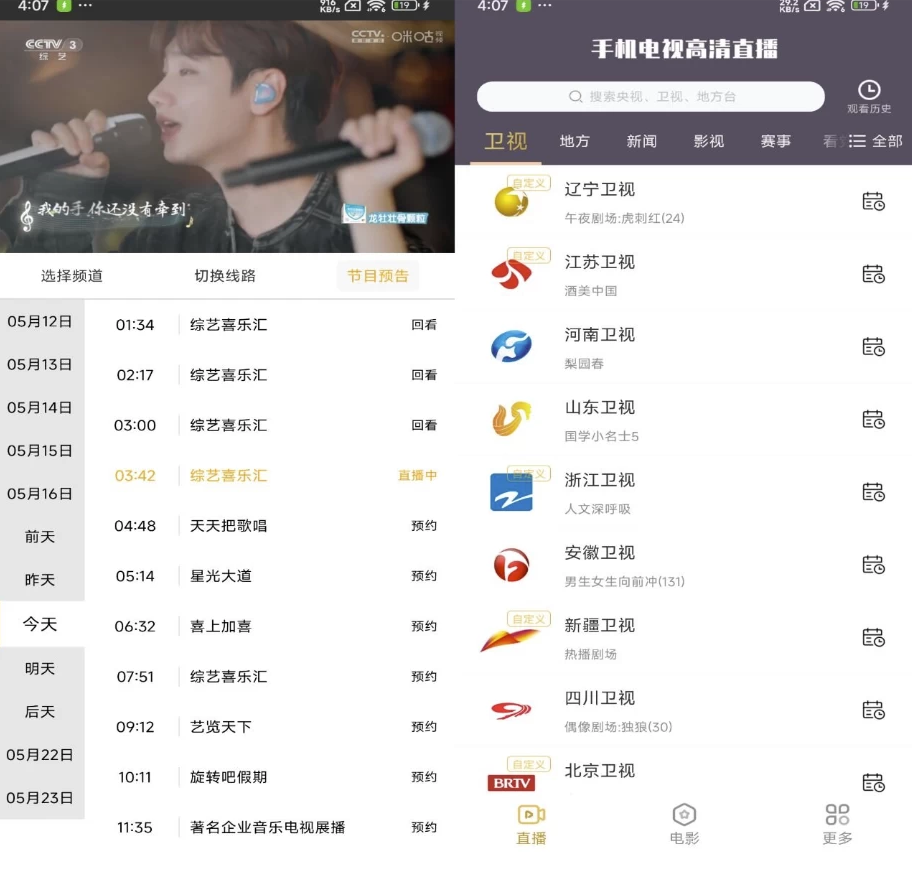The width and height of the screenshot is (912, 870).
Task: Tap the CCTV-3 video player preview
Action: (x=227, y=137)
